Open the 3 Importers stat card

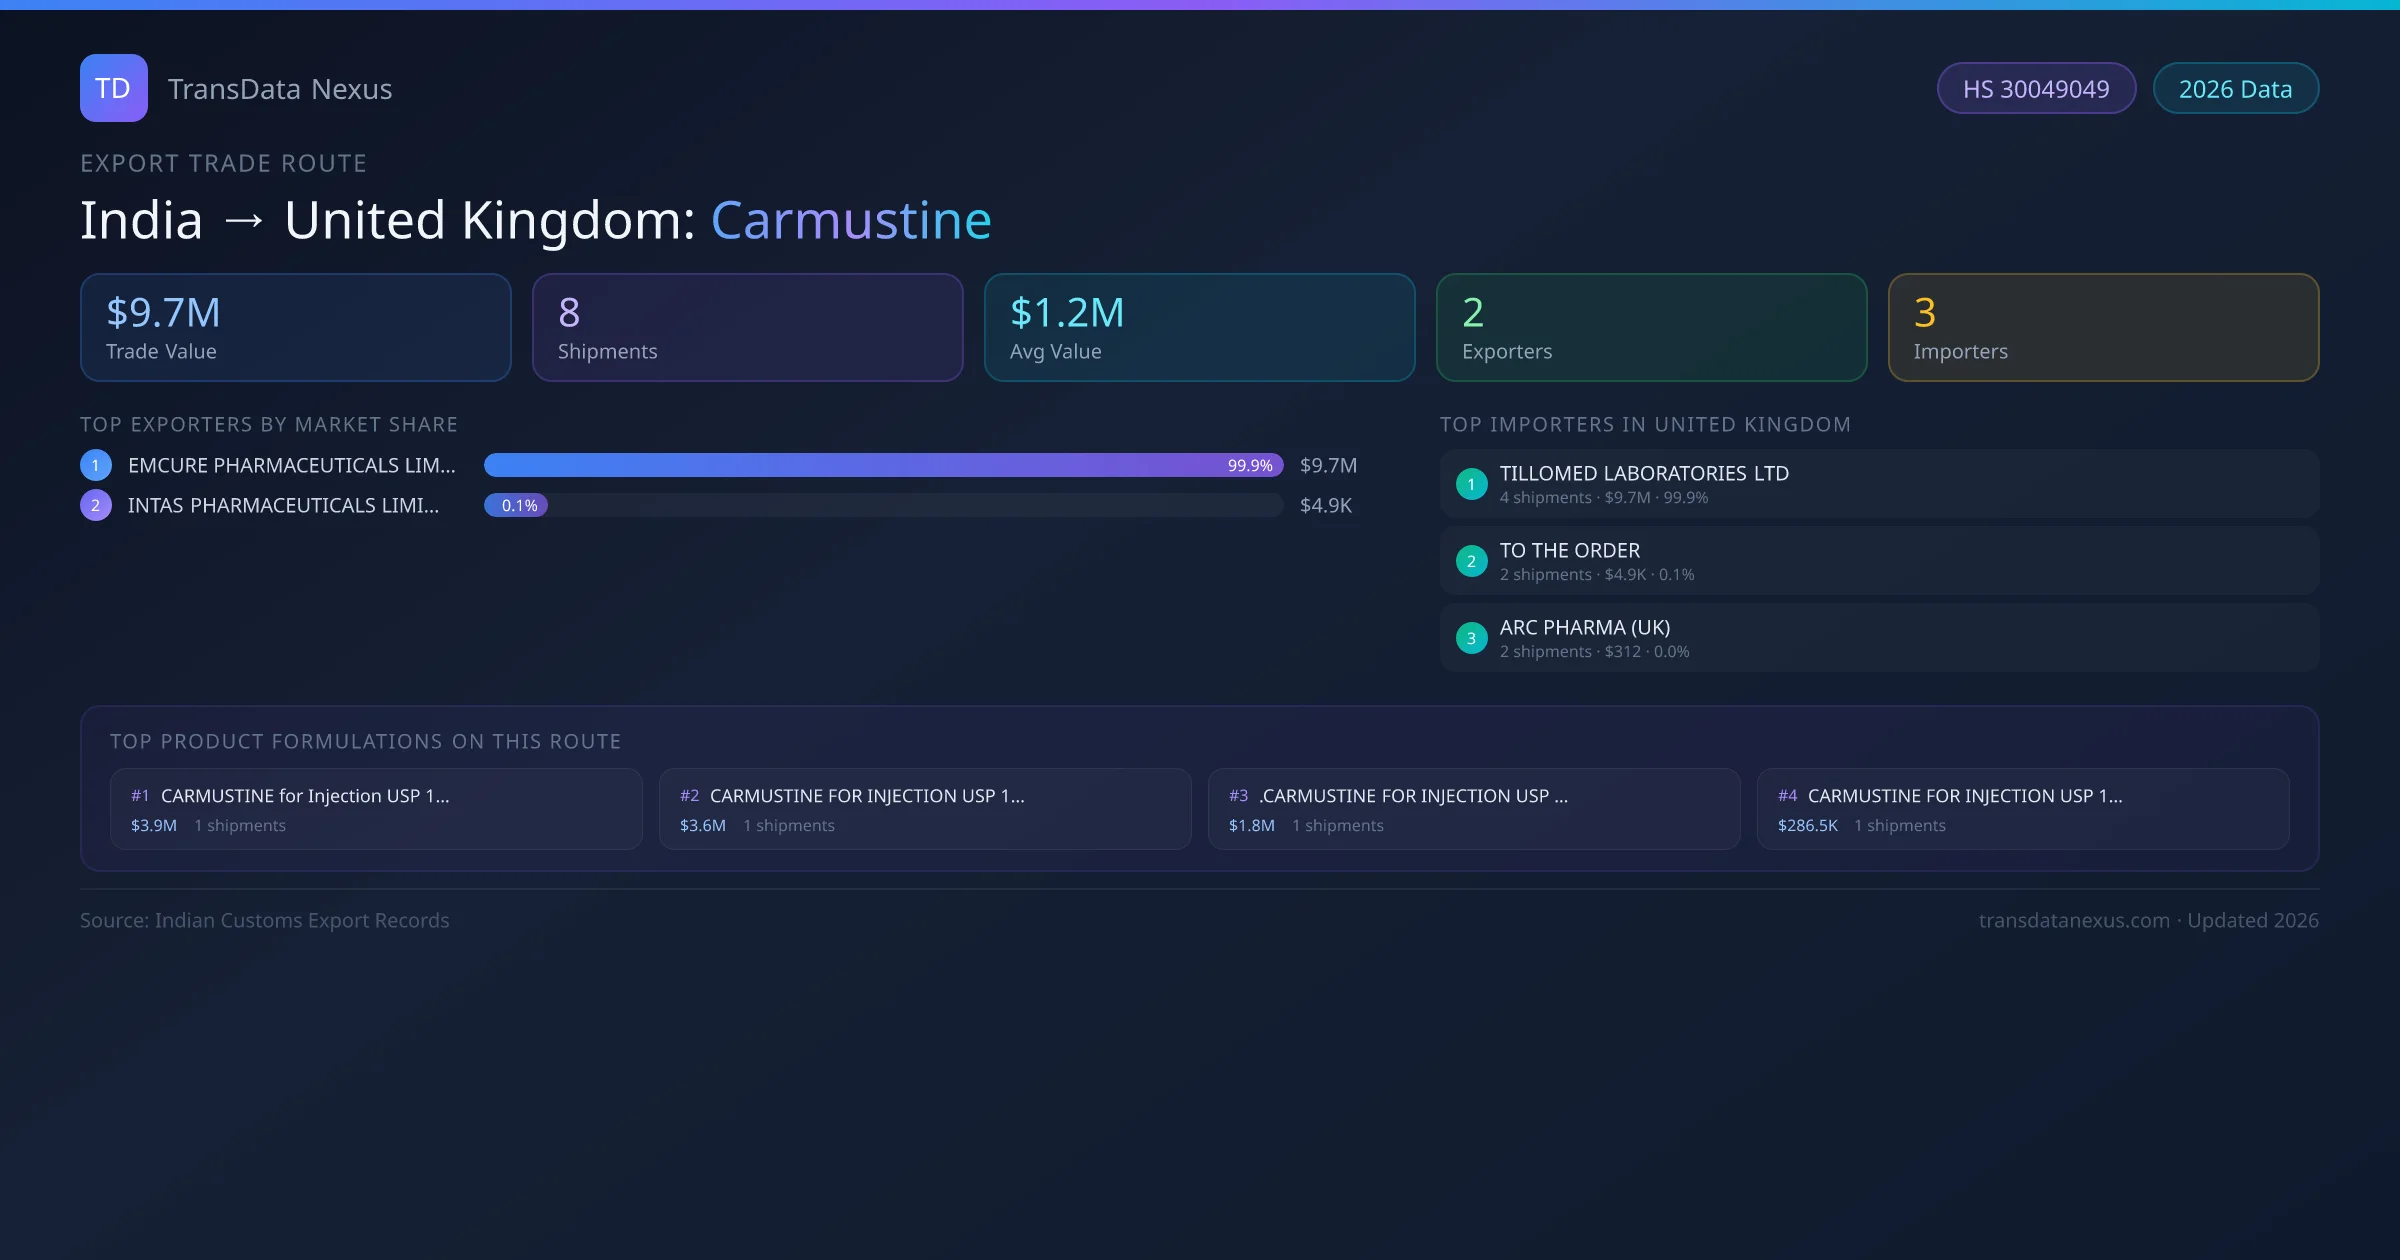pos(2103,328)
